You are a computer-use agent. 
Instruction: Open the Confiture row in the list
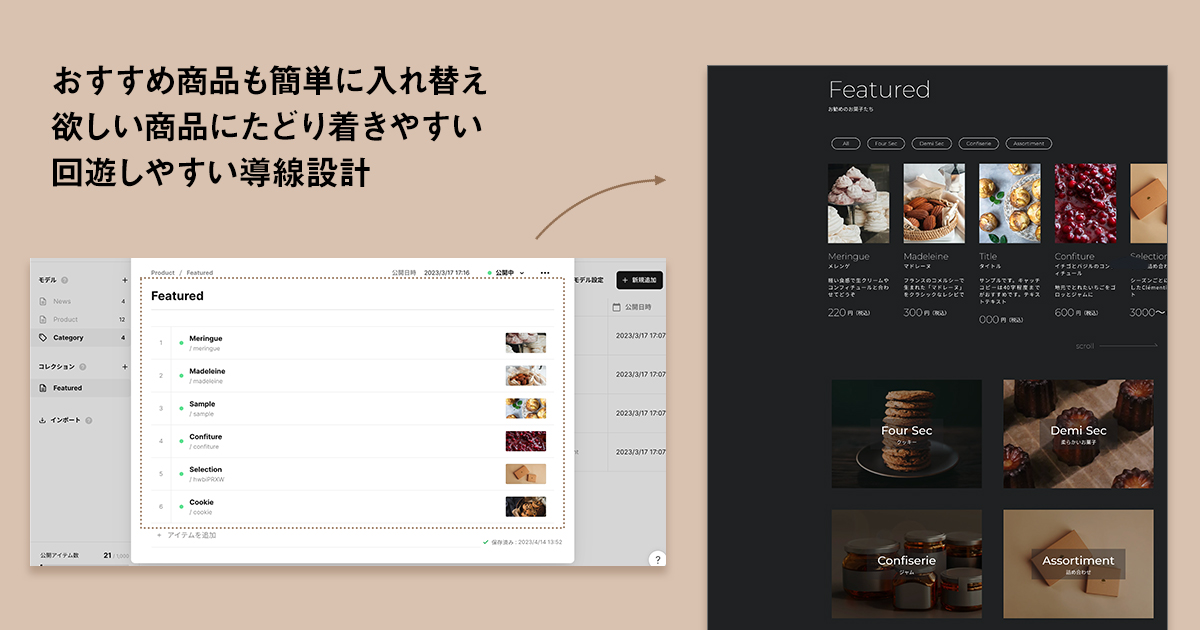(352, 441)
